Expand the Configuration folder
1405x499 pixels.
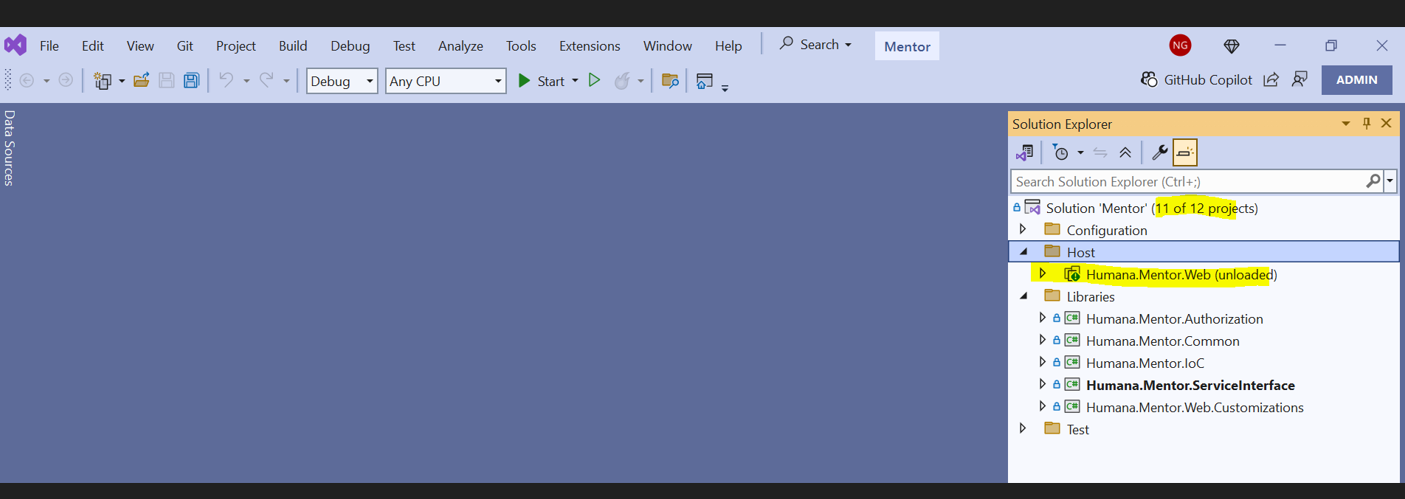point(1023,230)
